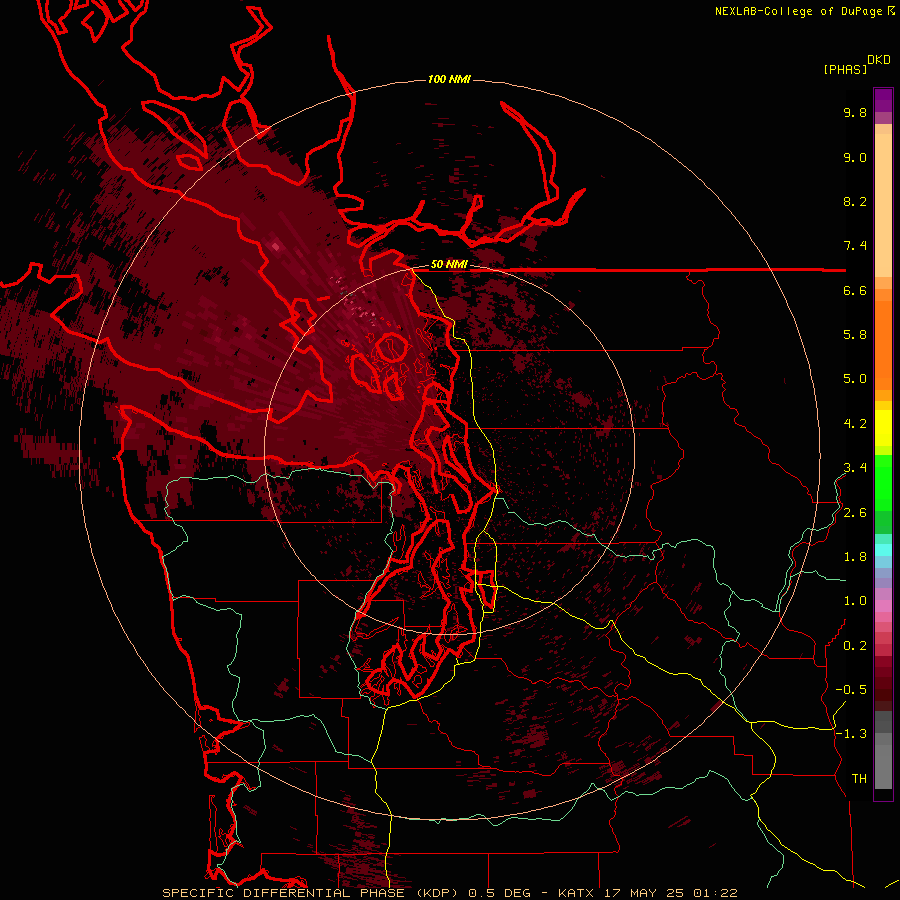The width and height of the screenshot is (900, 900).
Task: Pick the dark red band near -0.5
Action: [883, 689]
